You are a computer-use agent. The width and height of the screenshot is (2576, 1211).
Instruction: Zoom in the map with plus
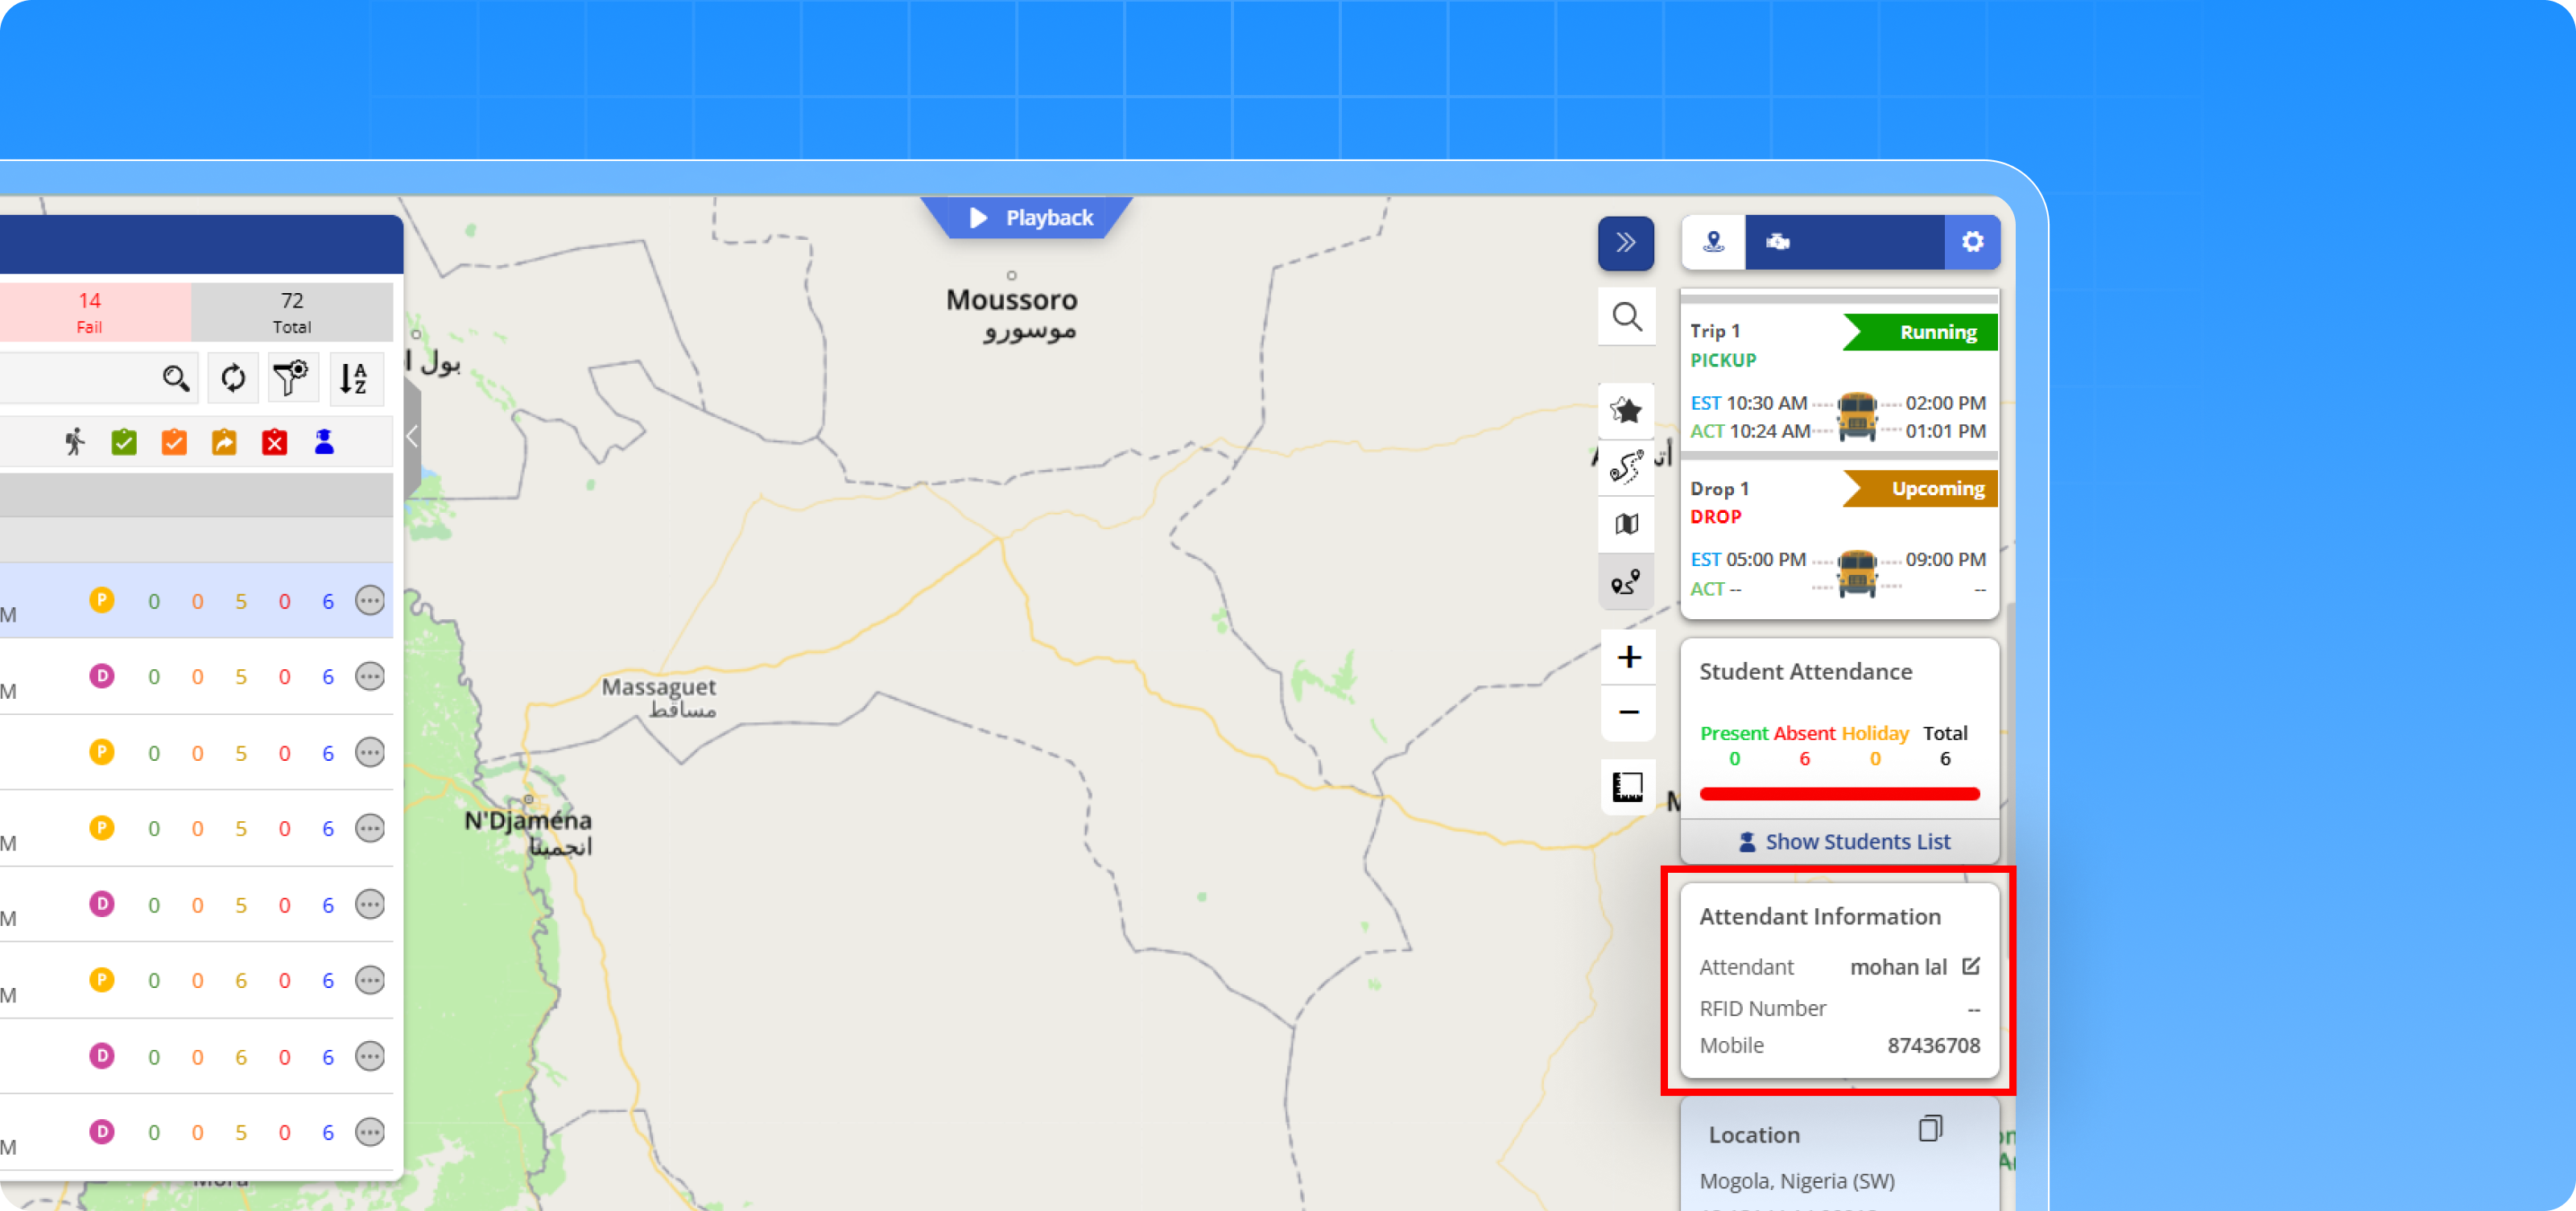(x=1628, y=657)
